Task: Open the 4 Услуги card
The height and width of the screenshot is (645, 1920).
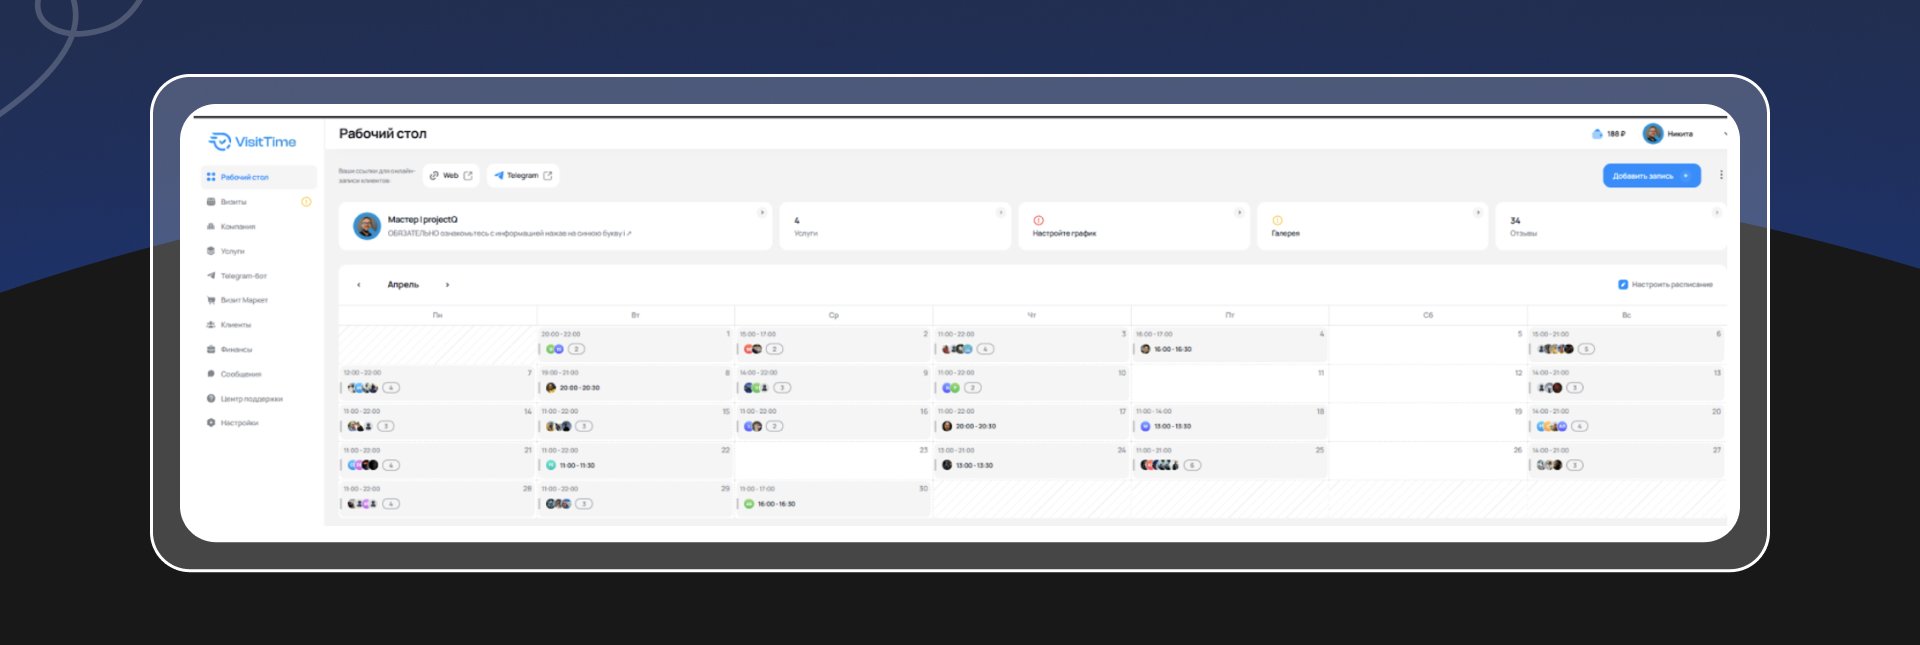Action: (895, 226)
